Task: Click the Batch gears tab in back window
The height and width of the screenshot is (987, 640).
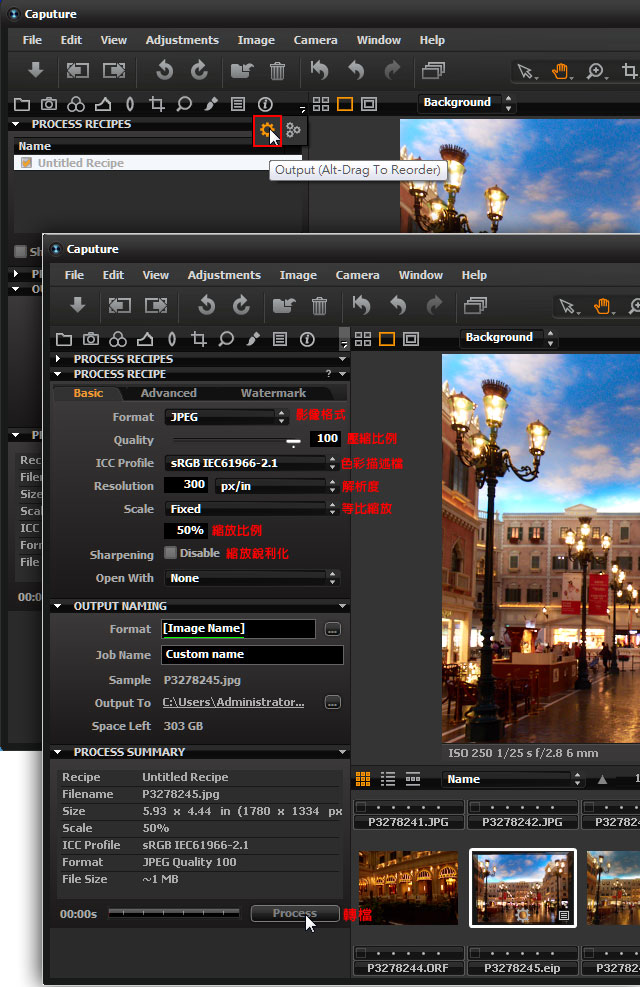Action: [293, 130]
